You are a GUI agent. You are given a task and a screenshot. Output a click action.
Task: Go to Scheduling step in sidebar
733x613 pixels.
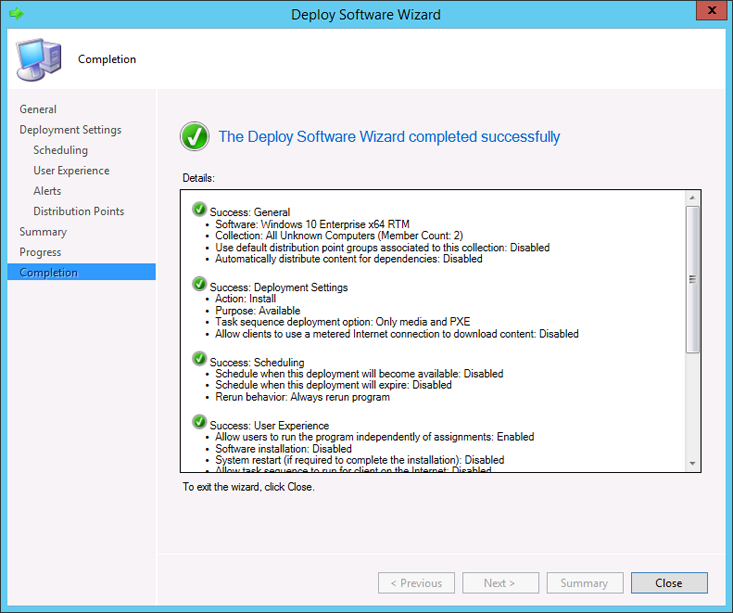click(x=60, y=150)
